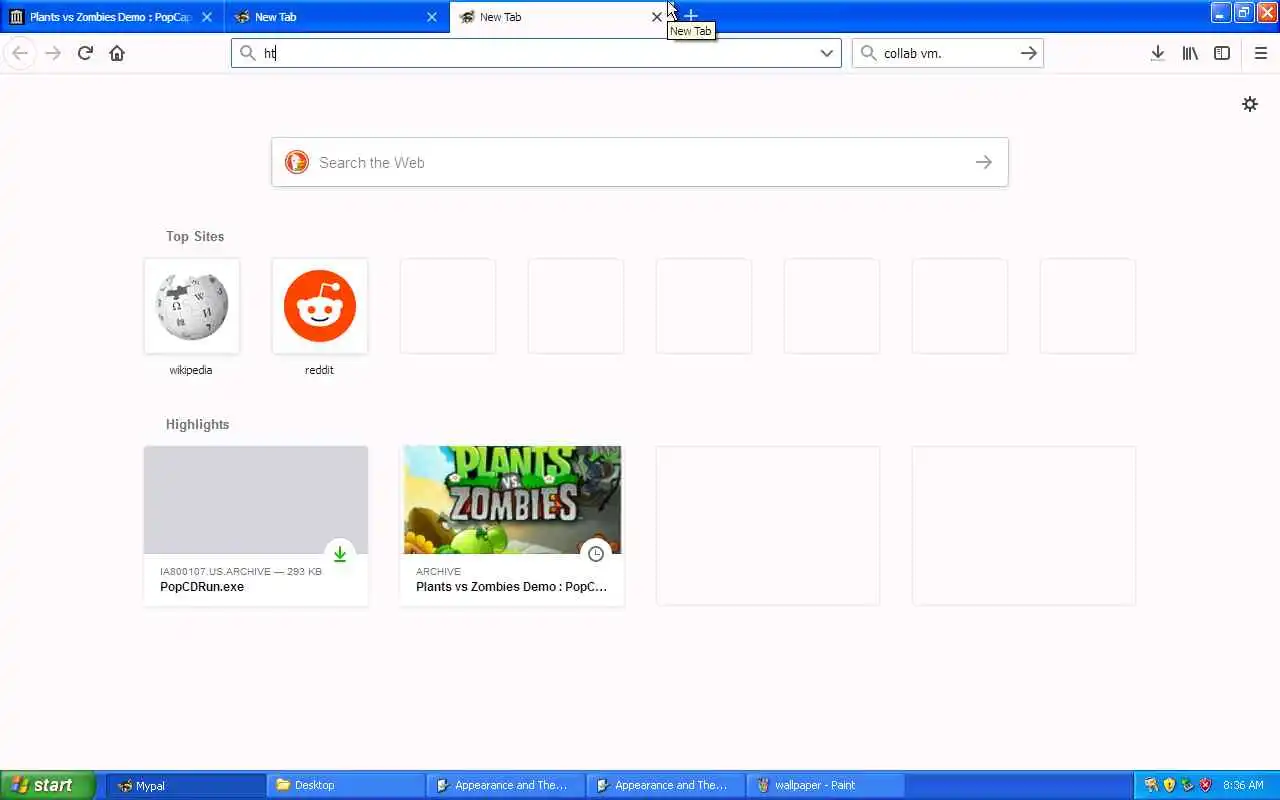1280x800 pixels.
Task: Open the Plants vs Zombies highlight thumbnail
Action: pos(512,500)
